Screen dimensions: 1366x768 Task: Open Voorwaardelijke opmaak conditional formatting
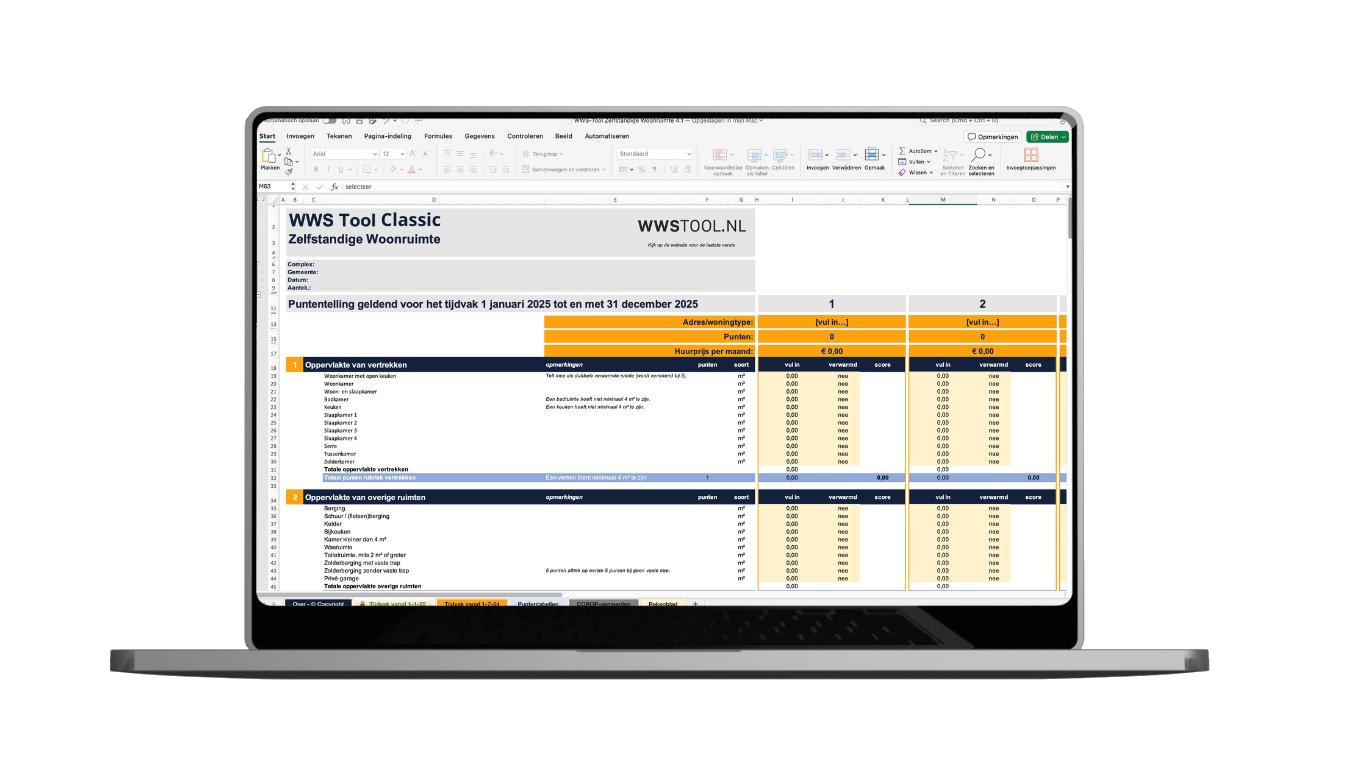pos(720,155)
